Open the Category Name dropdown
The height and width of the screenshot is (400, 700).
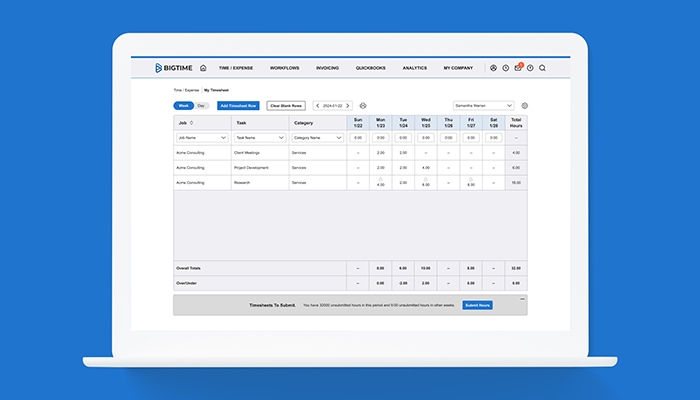pos(318,138)
